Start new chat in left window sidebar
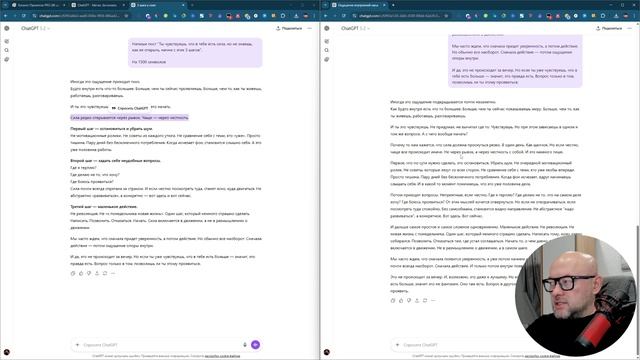This screenshot has width=640, height=360. (7, 41)
